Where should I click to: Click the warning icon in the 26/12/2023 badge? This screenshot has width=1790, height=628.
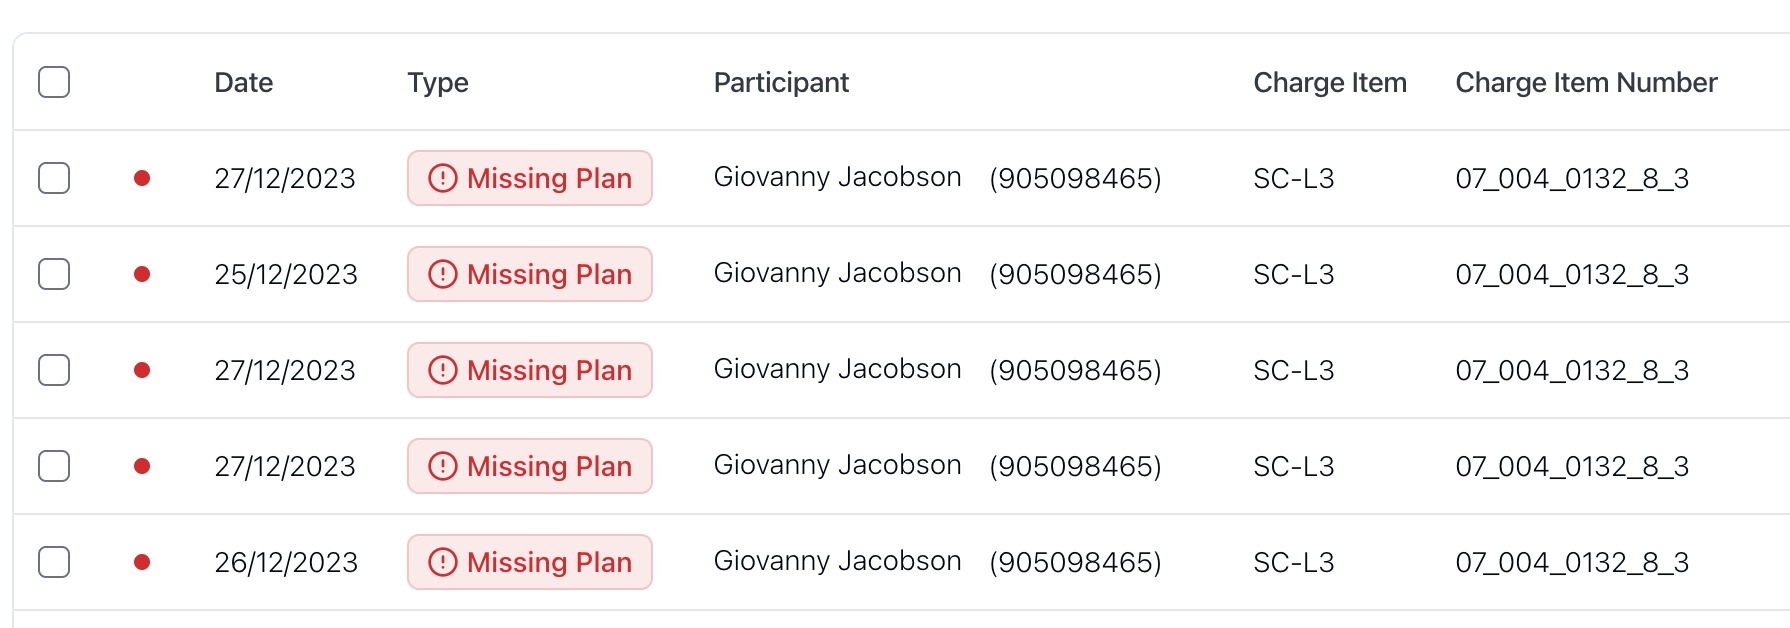pos(443,562)
